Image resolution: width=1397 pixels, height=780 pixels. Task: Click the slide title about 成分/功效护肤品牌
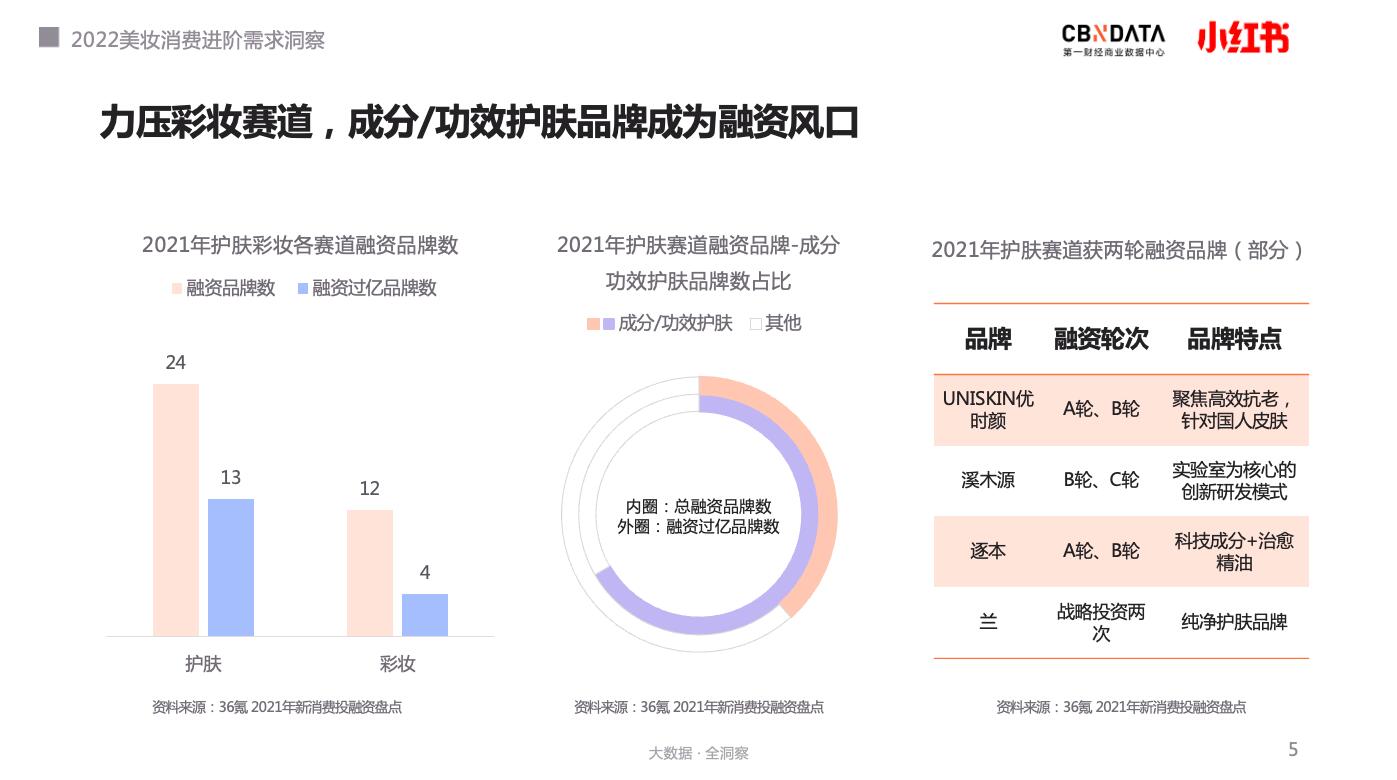479,123
